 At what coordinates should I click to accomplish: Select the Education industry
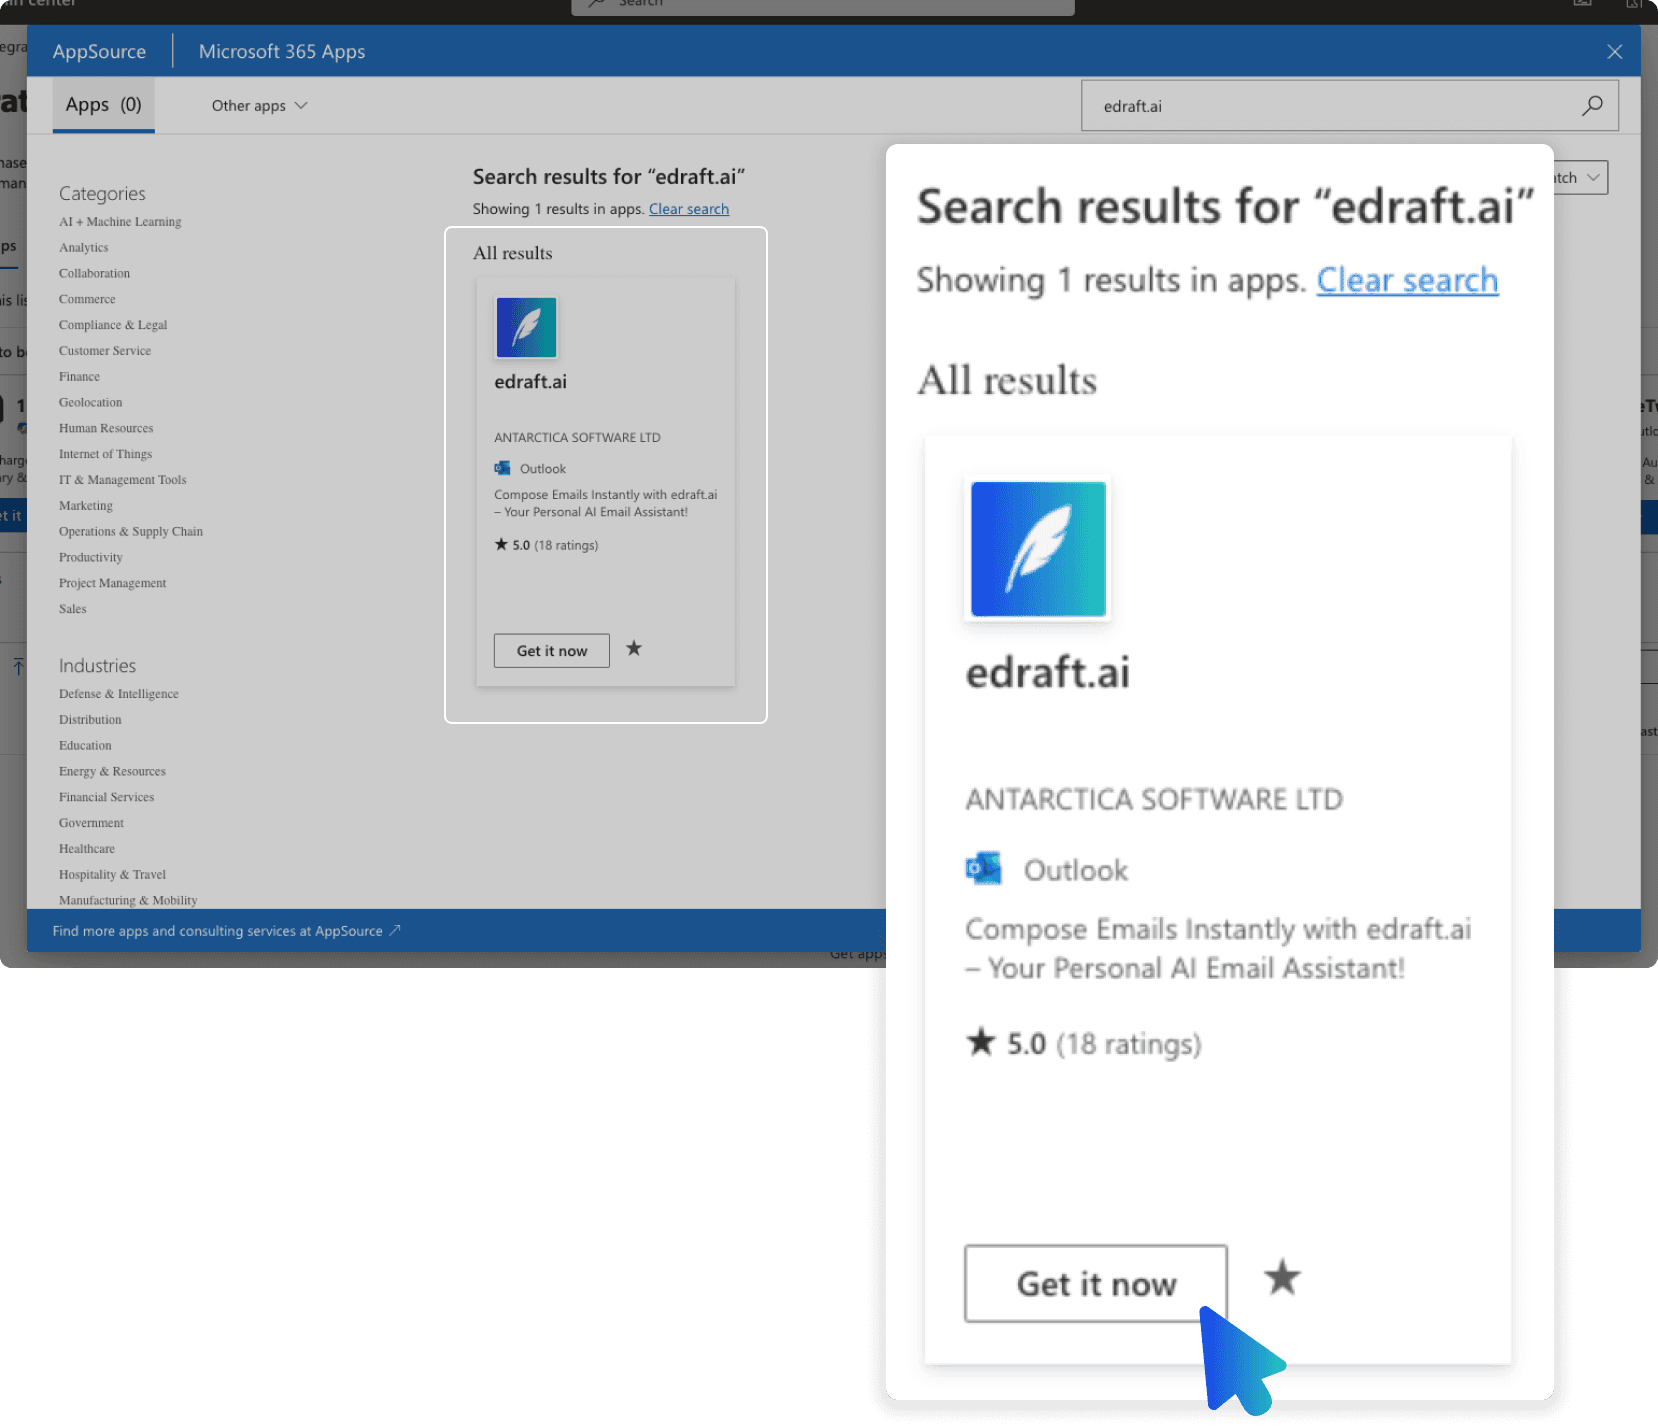tap(85, 745)
